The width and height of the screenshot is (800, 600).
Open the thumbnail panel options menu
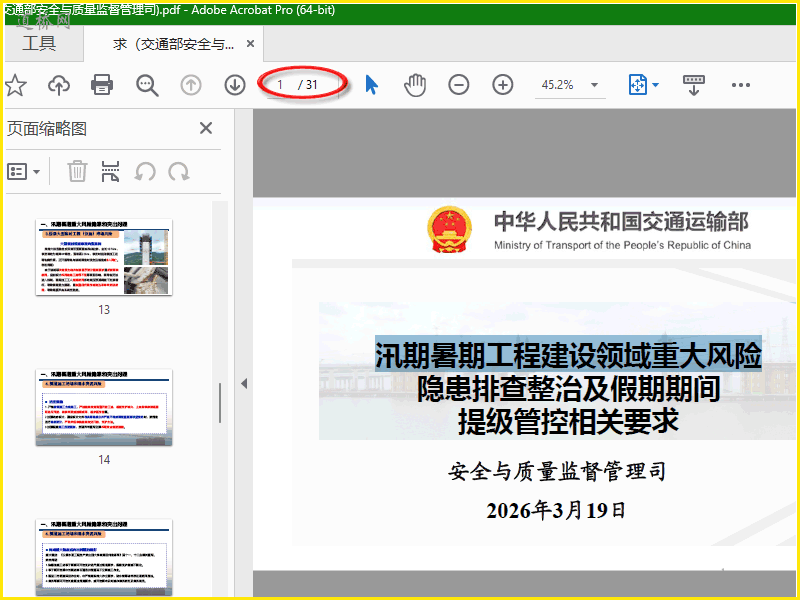point(24,172)
